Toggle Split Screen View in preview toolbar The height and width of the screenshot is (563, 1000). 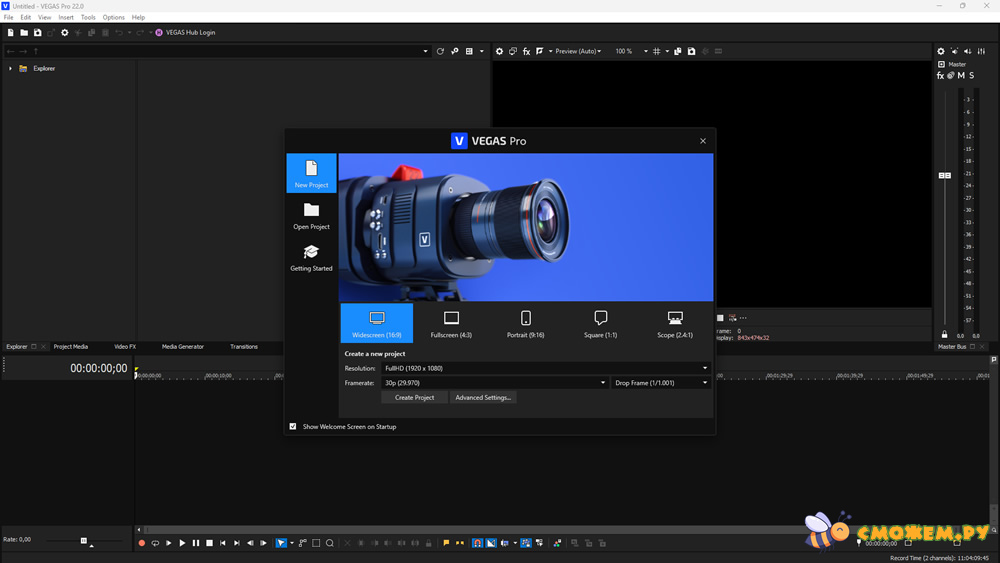(540, 51)
